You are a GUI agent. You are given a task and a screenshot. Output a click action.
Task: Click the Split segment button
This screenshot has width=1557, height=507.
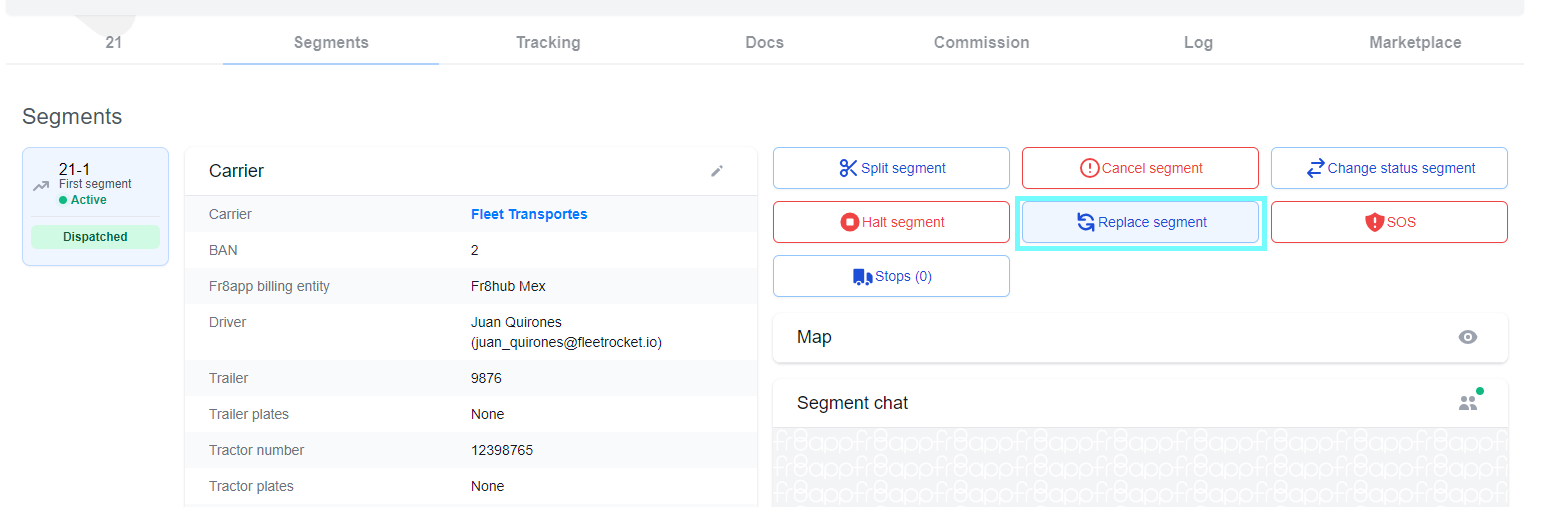pos(891,168)
